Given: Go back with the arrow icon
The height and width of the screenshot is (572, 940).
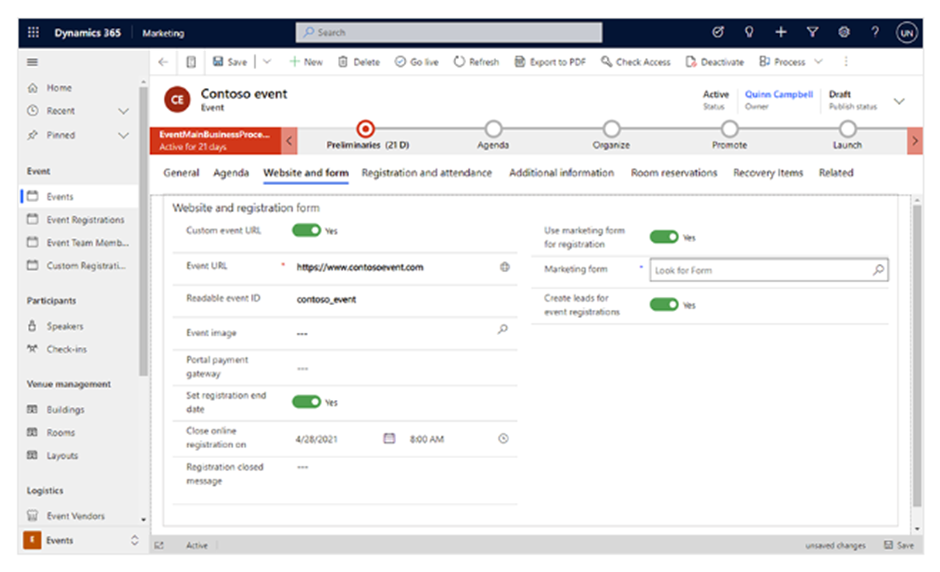Looking at the screenshot, I should click(163, 62).
